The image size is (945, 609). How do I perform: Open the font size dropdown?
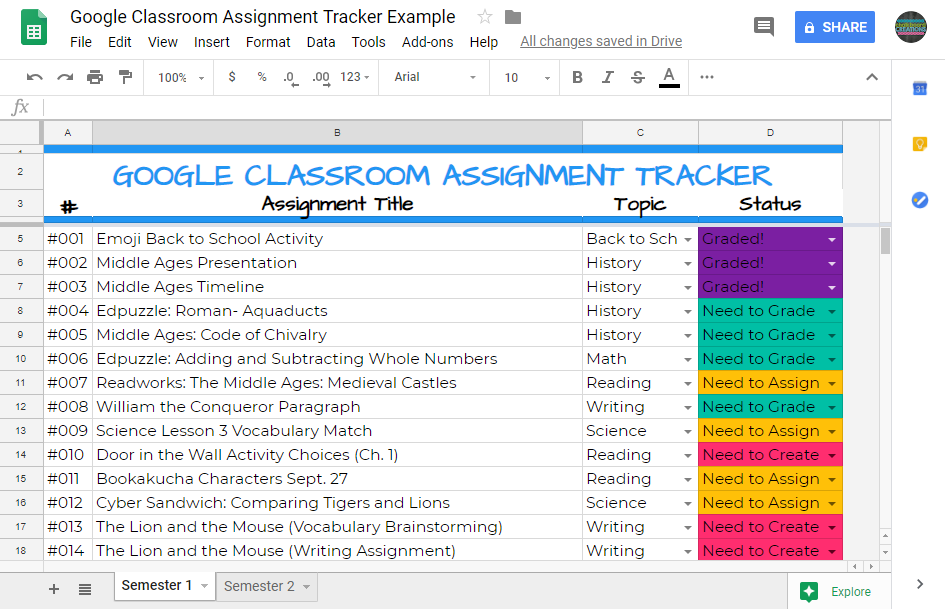[527, 78]
